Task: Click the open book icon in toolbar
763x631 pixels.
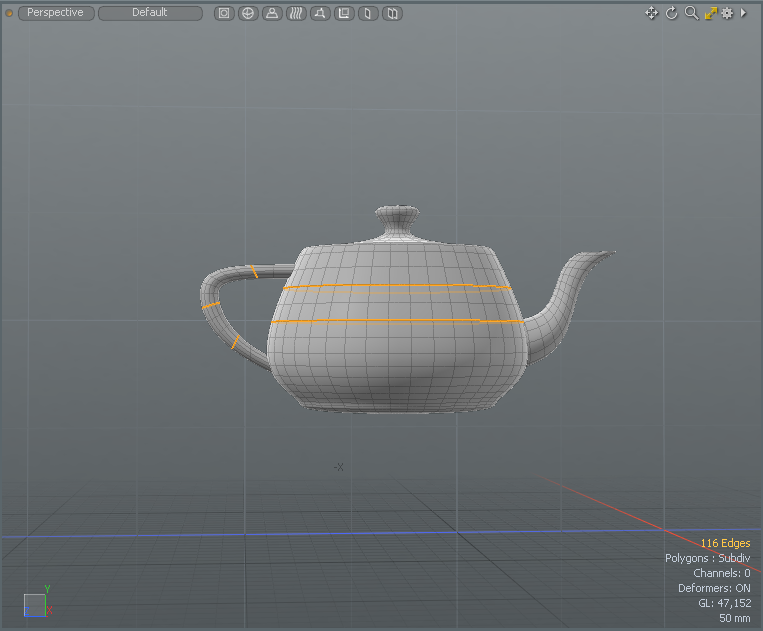Action: [392, 13]
